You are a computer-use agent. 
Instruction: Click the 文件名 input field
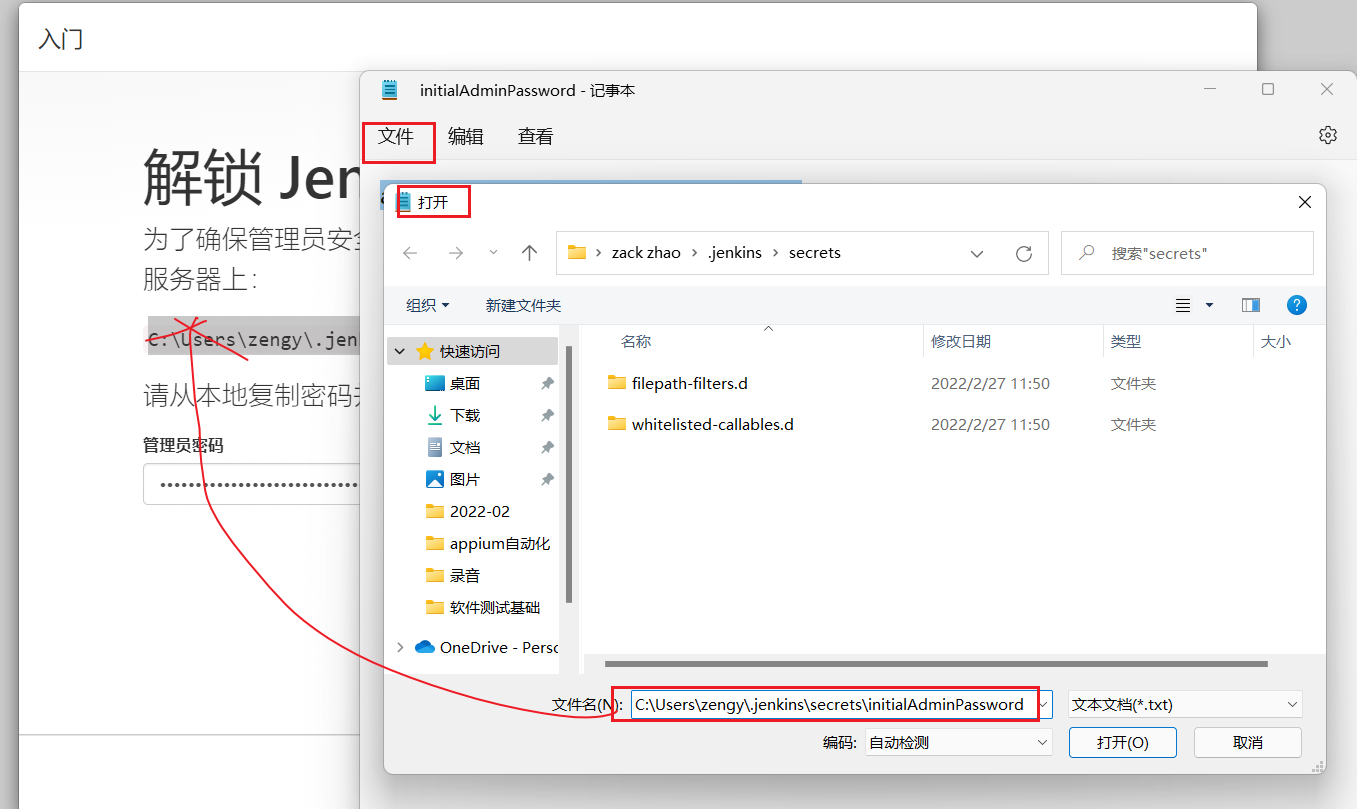(832, 704)
